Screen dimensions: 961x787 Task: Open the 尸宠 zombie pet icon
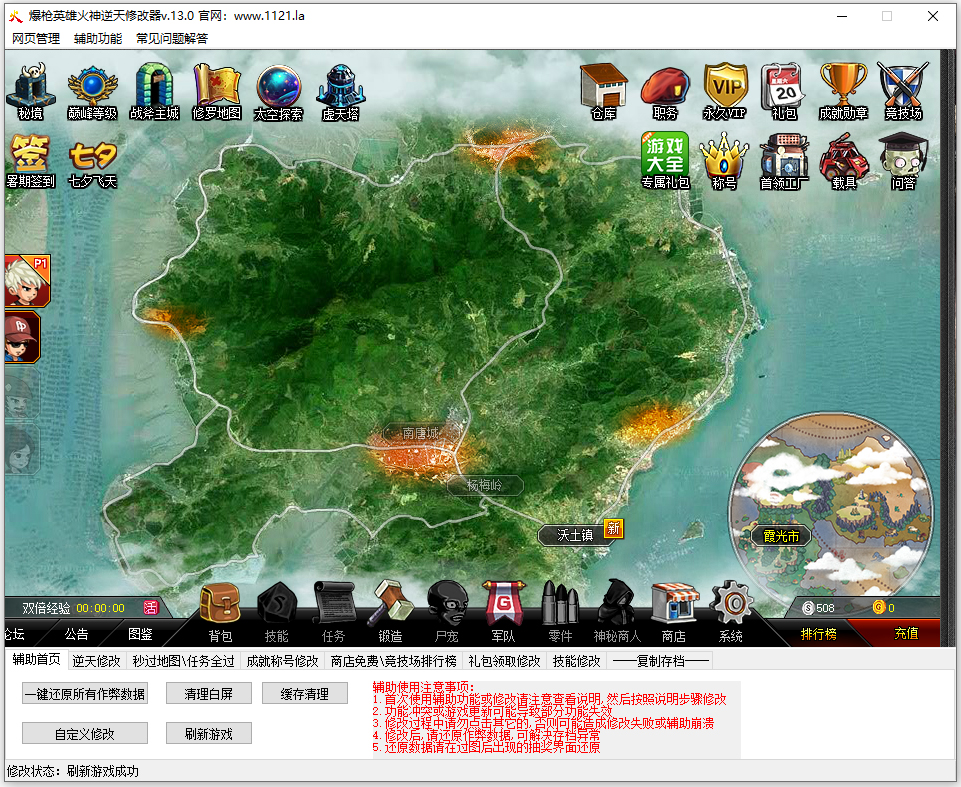(447, 612)
